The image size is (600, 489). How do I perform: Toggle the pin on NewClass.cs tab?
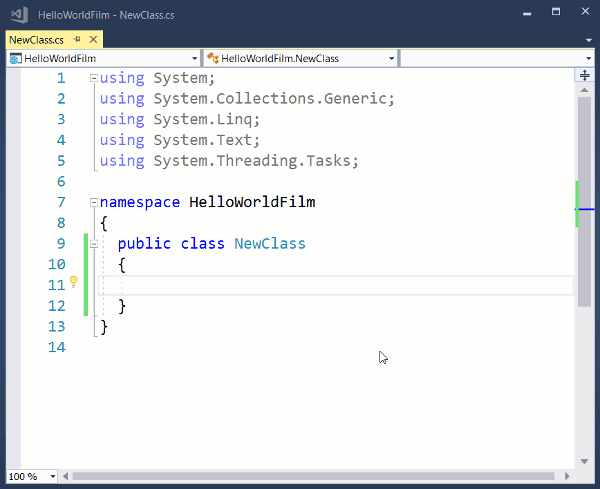point(77,40)
